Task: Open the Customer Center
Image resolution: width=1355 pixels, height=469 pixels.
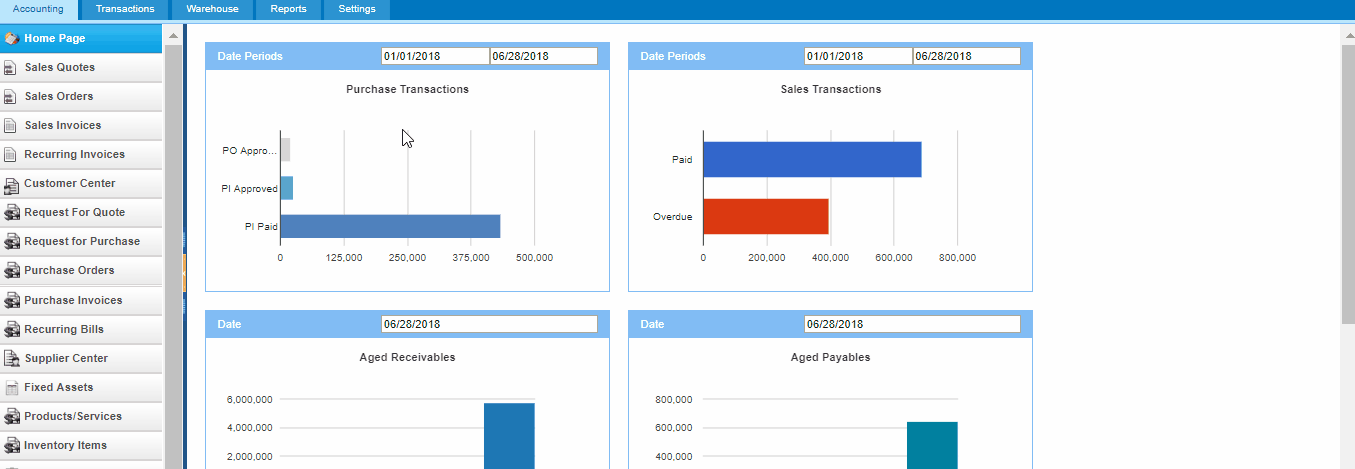Action: pyautogui.click(x=81, y=183)
